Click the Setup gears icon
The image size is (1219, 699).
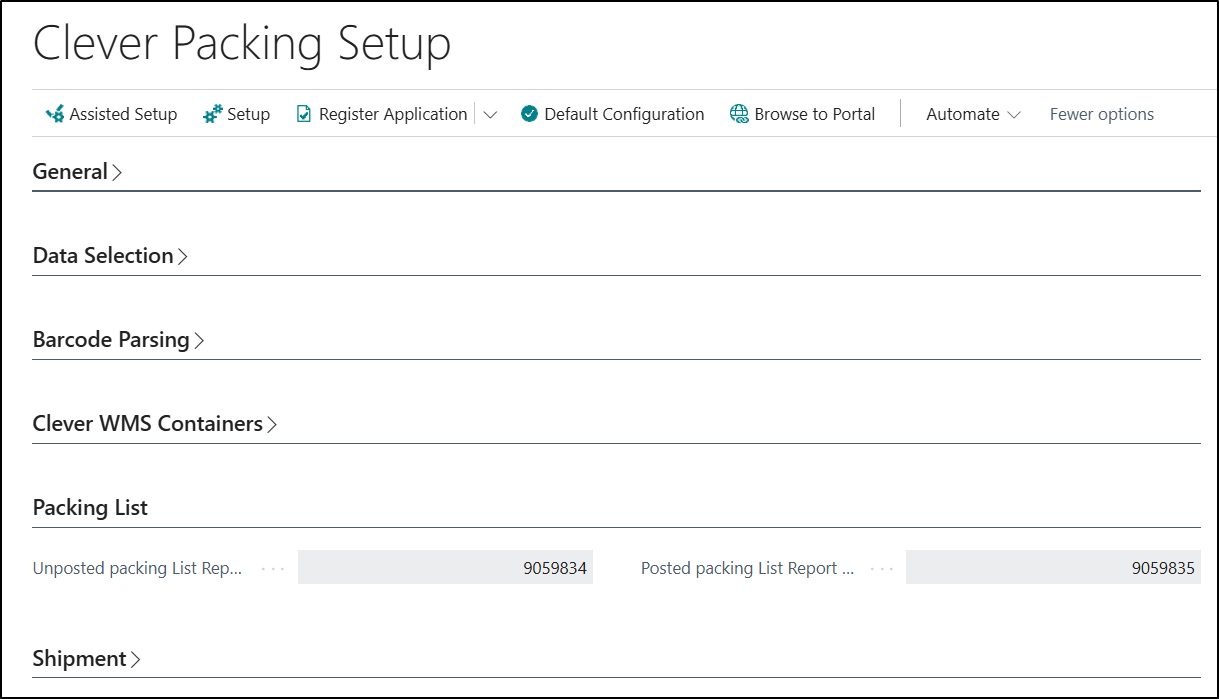[x=212, y=114]
